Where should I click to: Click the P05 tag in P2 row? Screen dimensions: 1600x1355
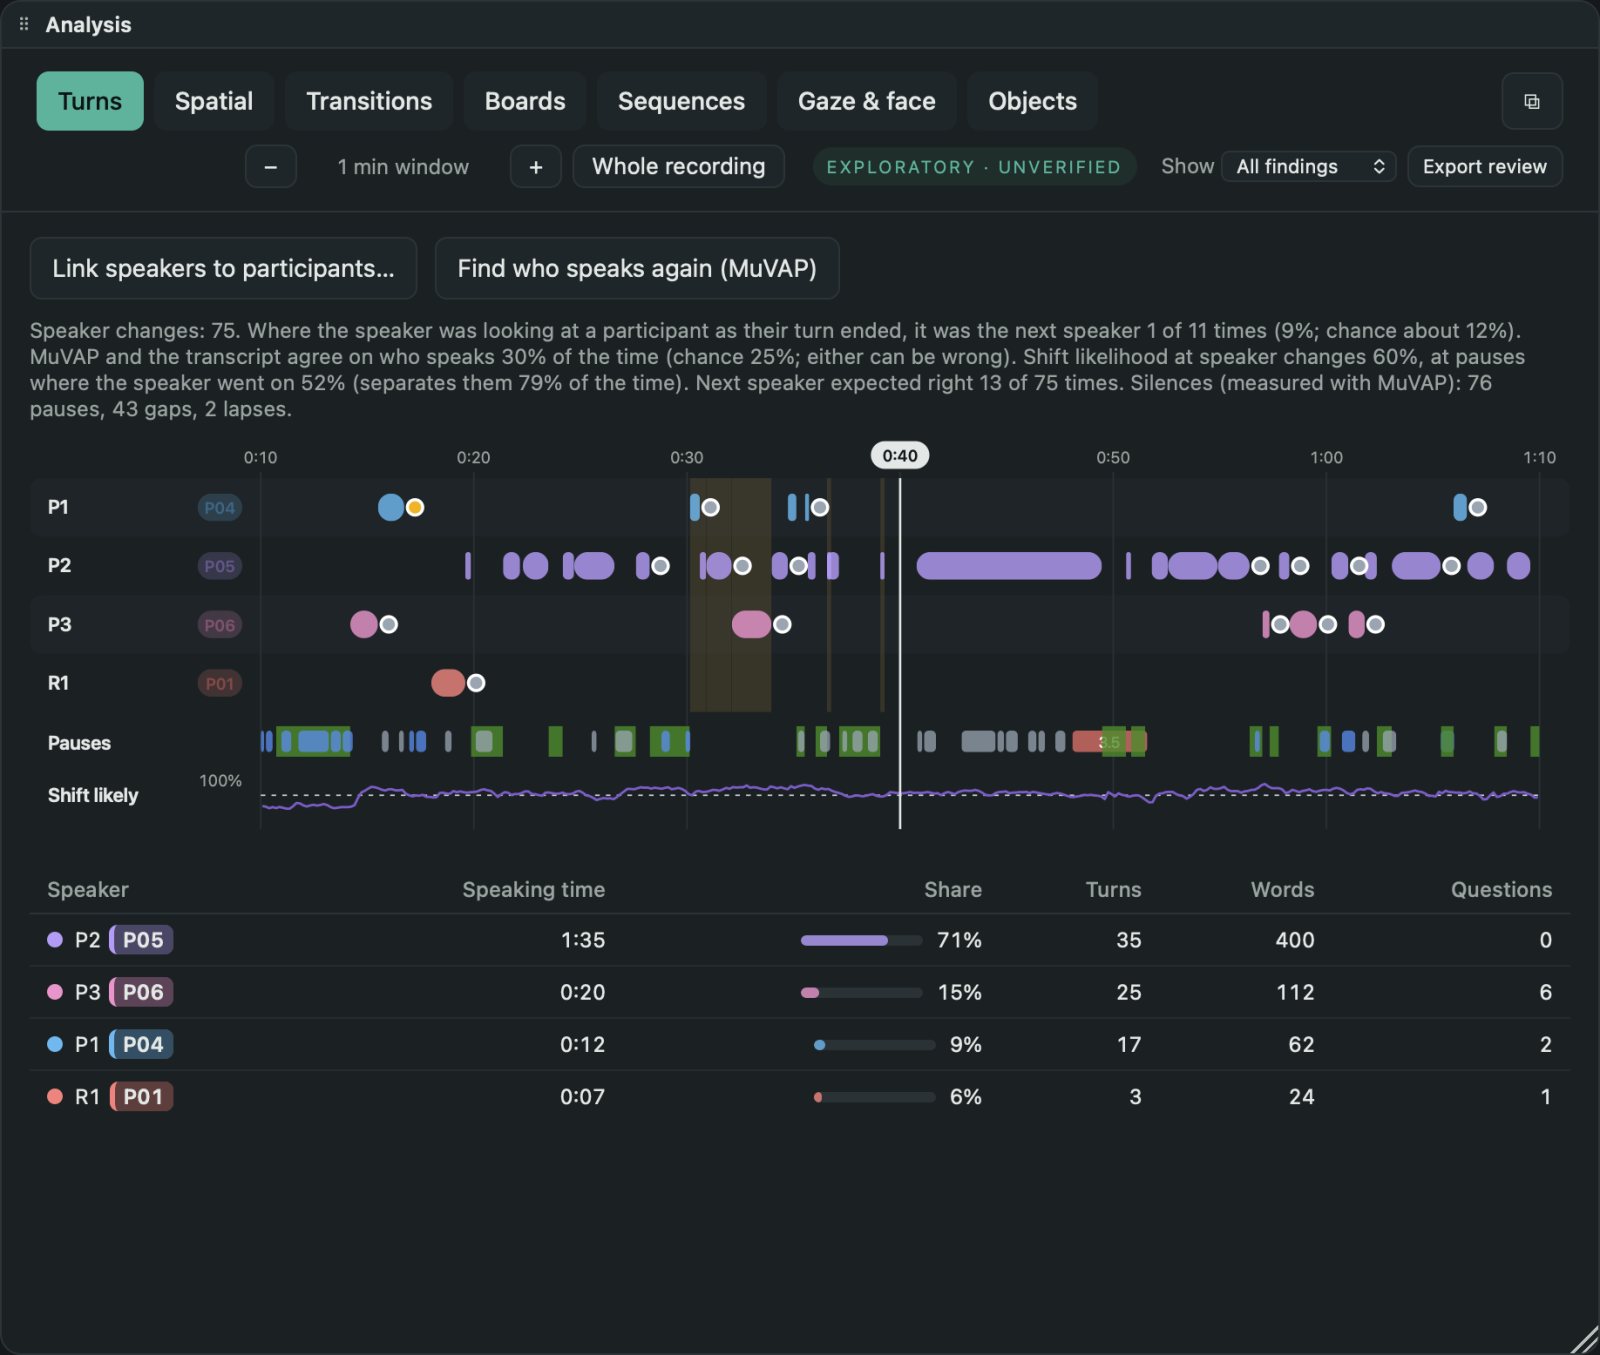pos(219,566)
